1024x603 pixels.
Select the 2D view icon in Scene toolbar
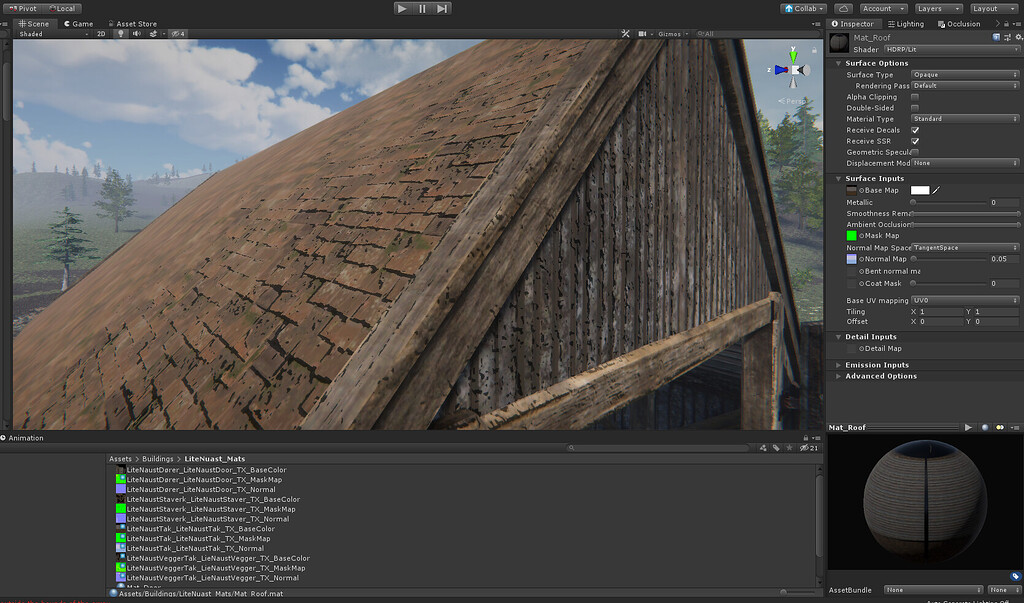[100, 33]
